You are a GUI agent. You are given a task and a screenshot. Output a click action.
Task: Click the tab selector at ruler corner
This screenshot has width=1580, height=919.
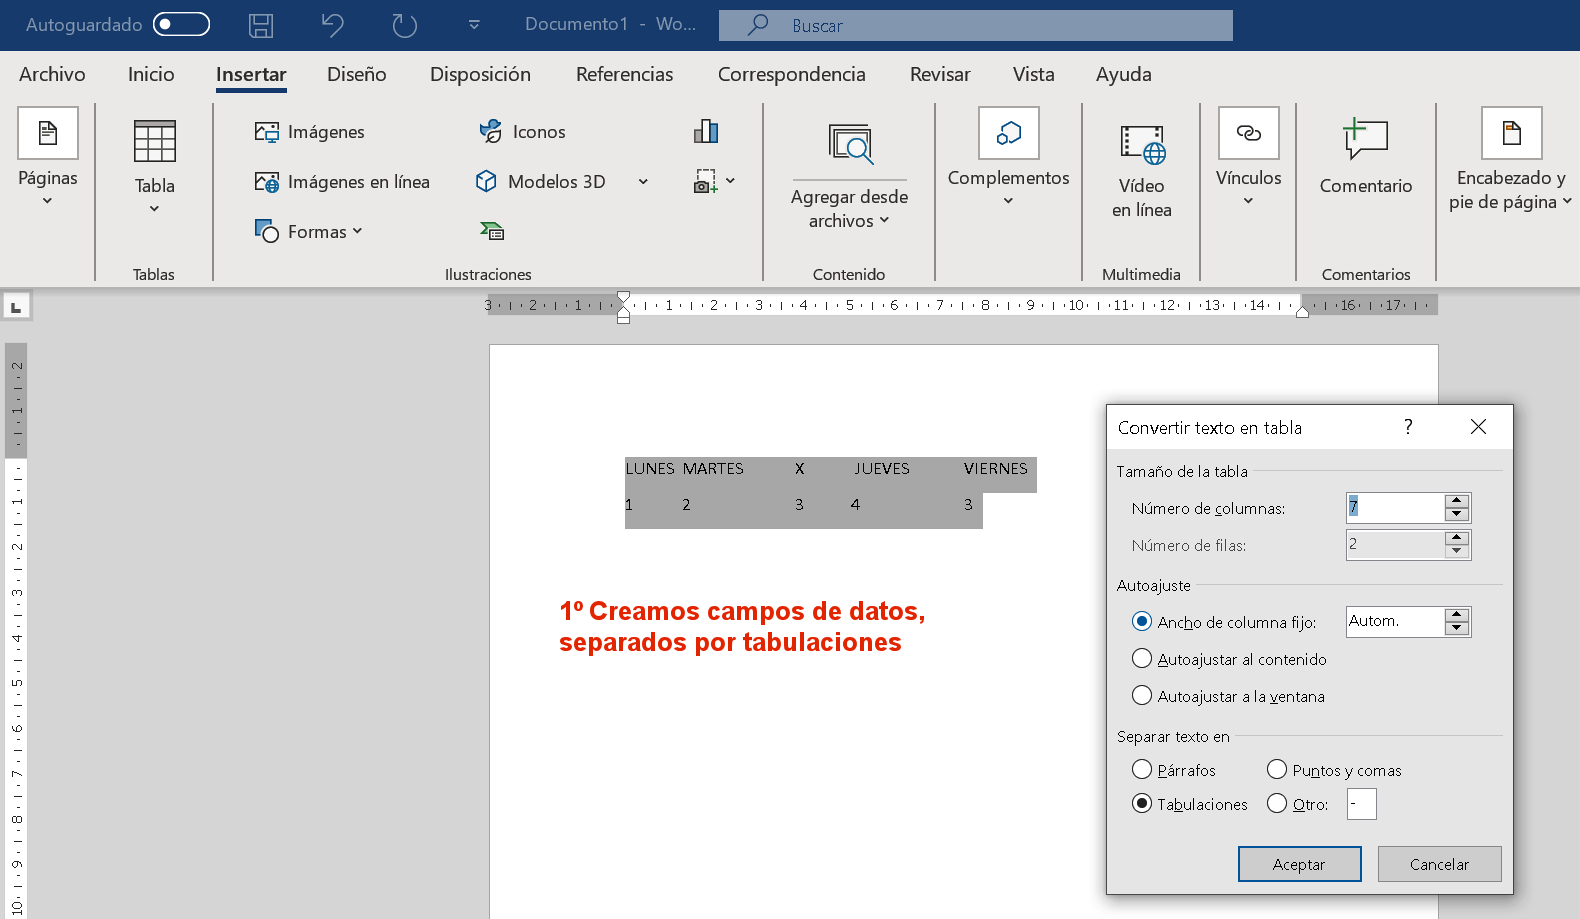tap(16, 306)
